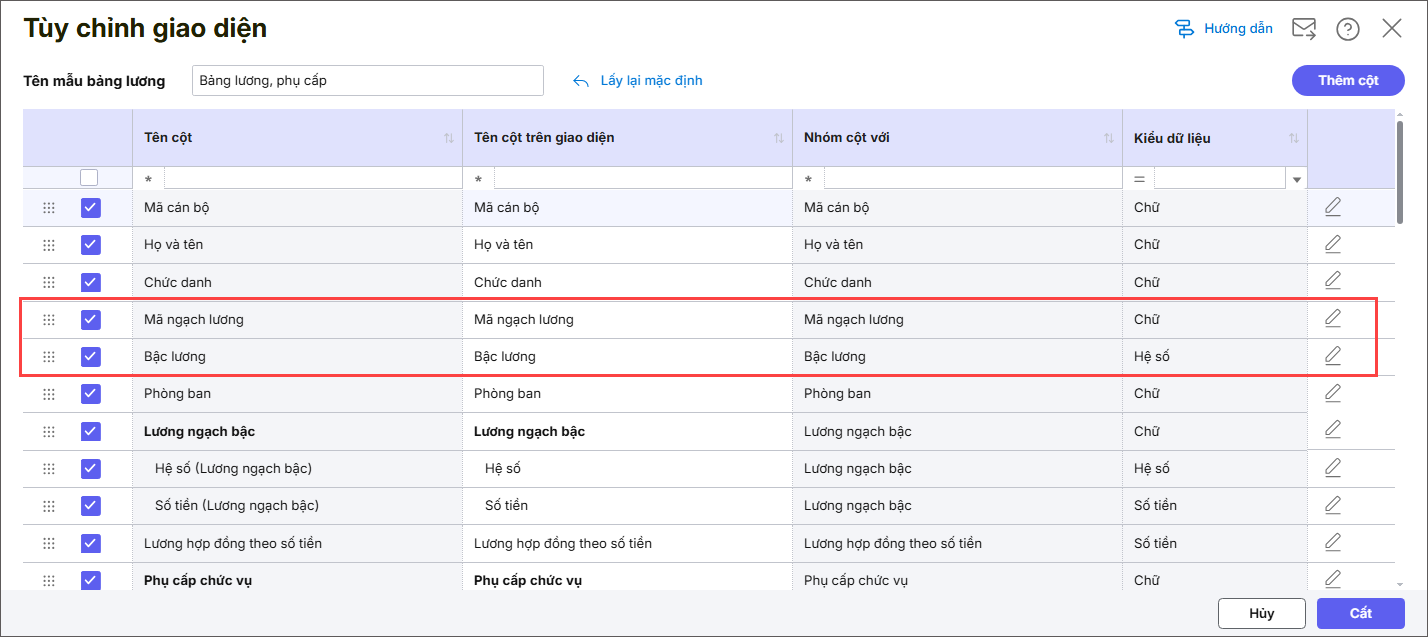Focus the Tên mẫu bảng lương field
Image resolution: width=1428 pixels, height=637 pixels.
pyautogui.click(x=367, y=80)
